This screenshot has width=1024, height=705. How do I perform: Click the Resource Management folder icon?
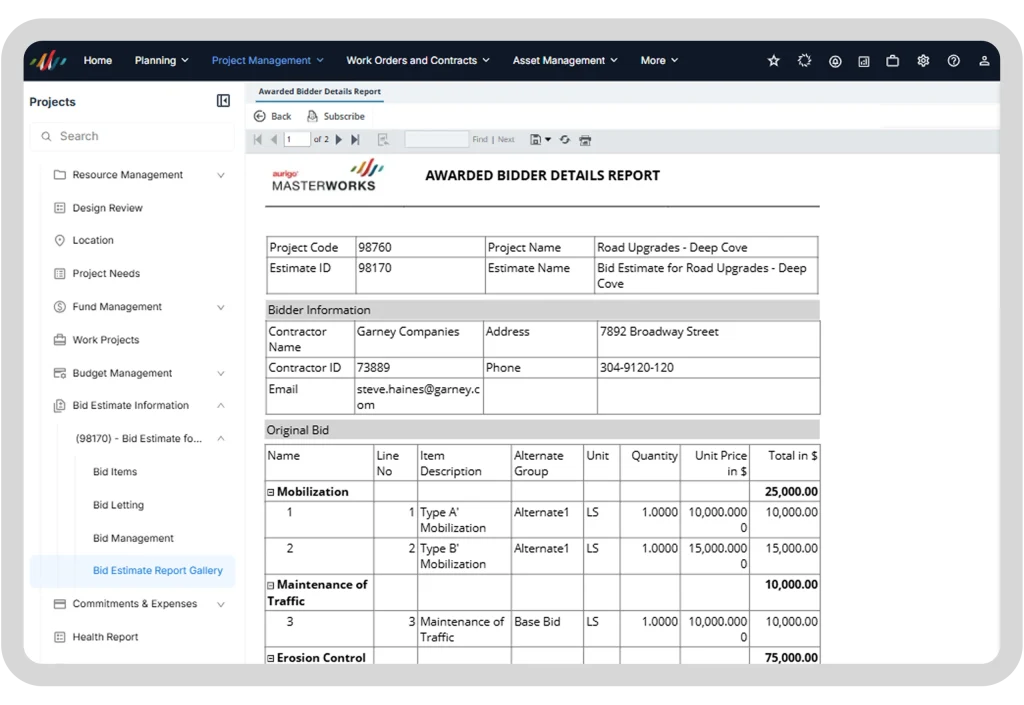[x=59, y=175]
